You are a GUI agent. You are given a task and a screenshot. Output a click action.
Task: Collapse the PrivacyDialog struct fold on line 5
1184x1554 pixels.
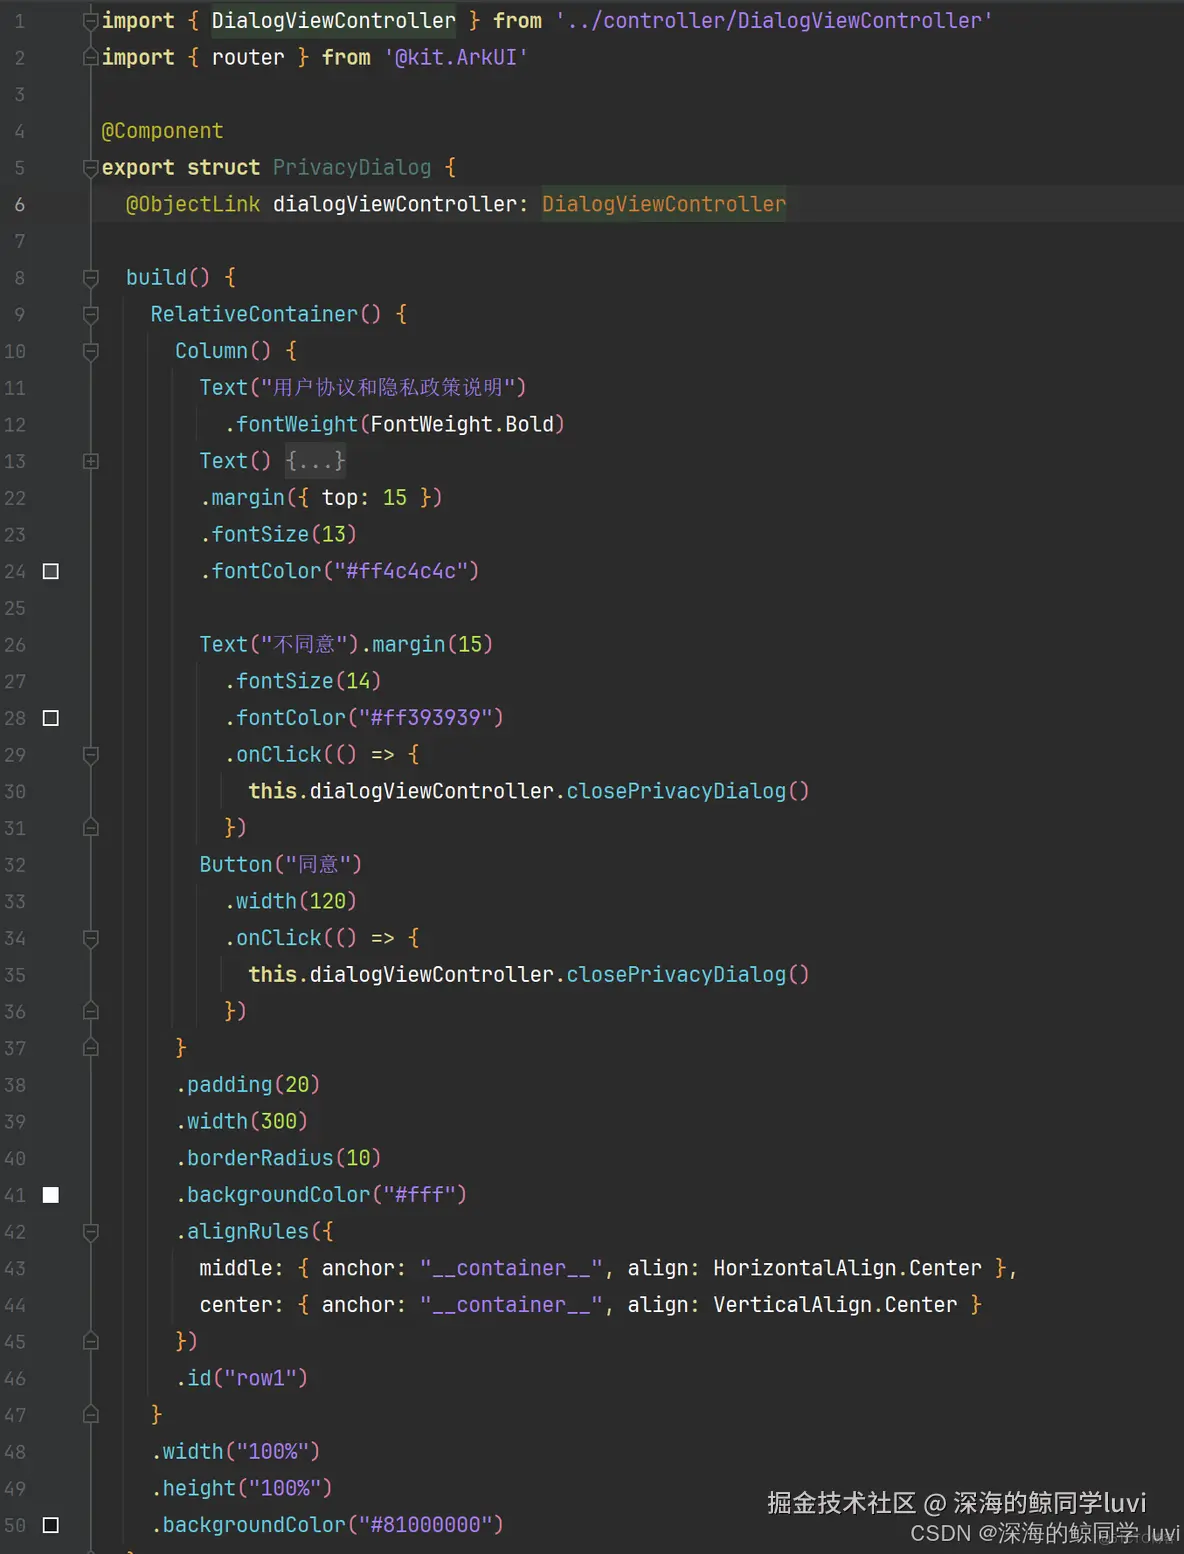91,168
